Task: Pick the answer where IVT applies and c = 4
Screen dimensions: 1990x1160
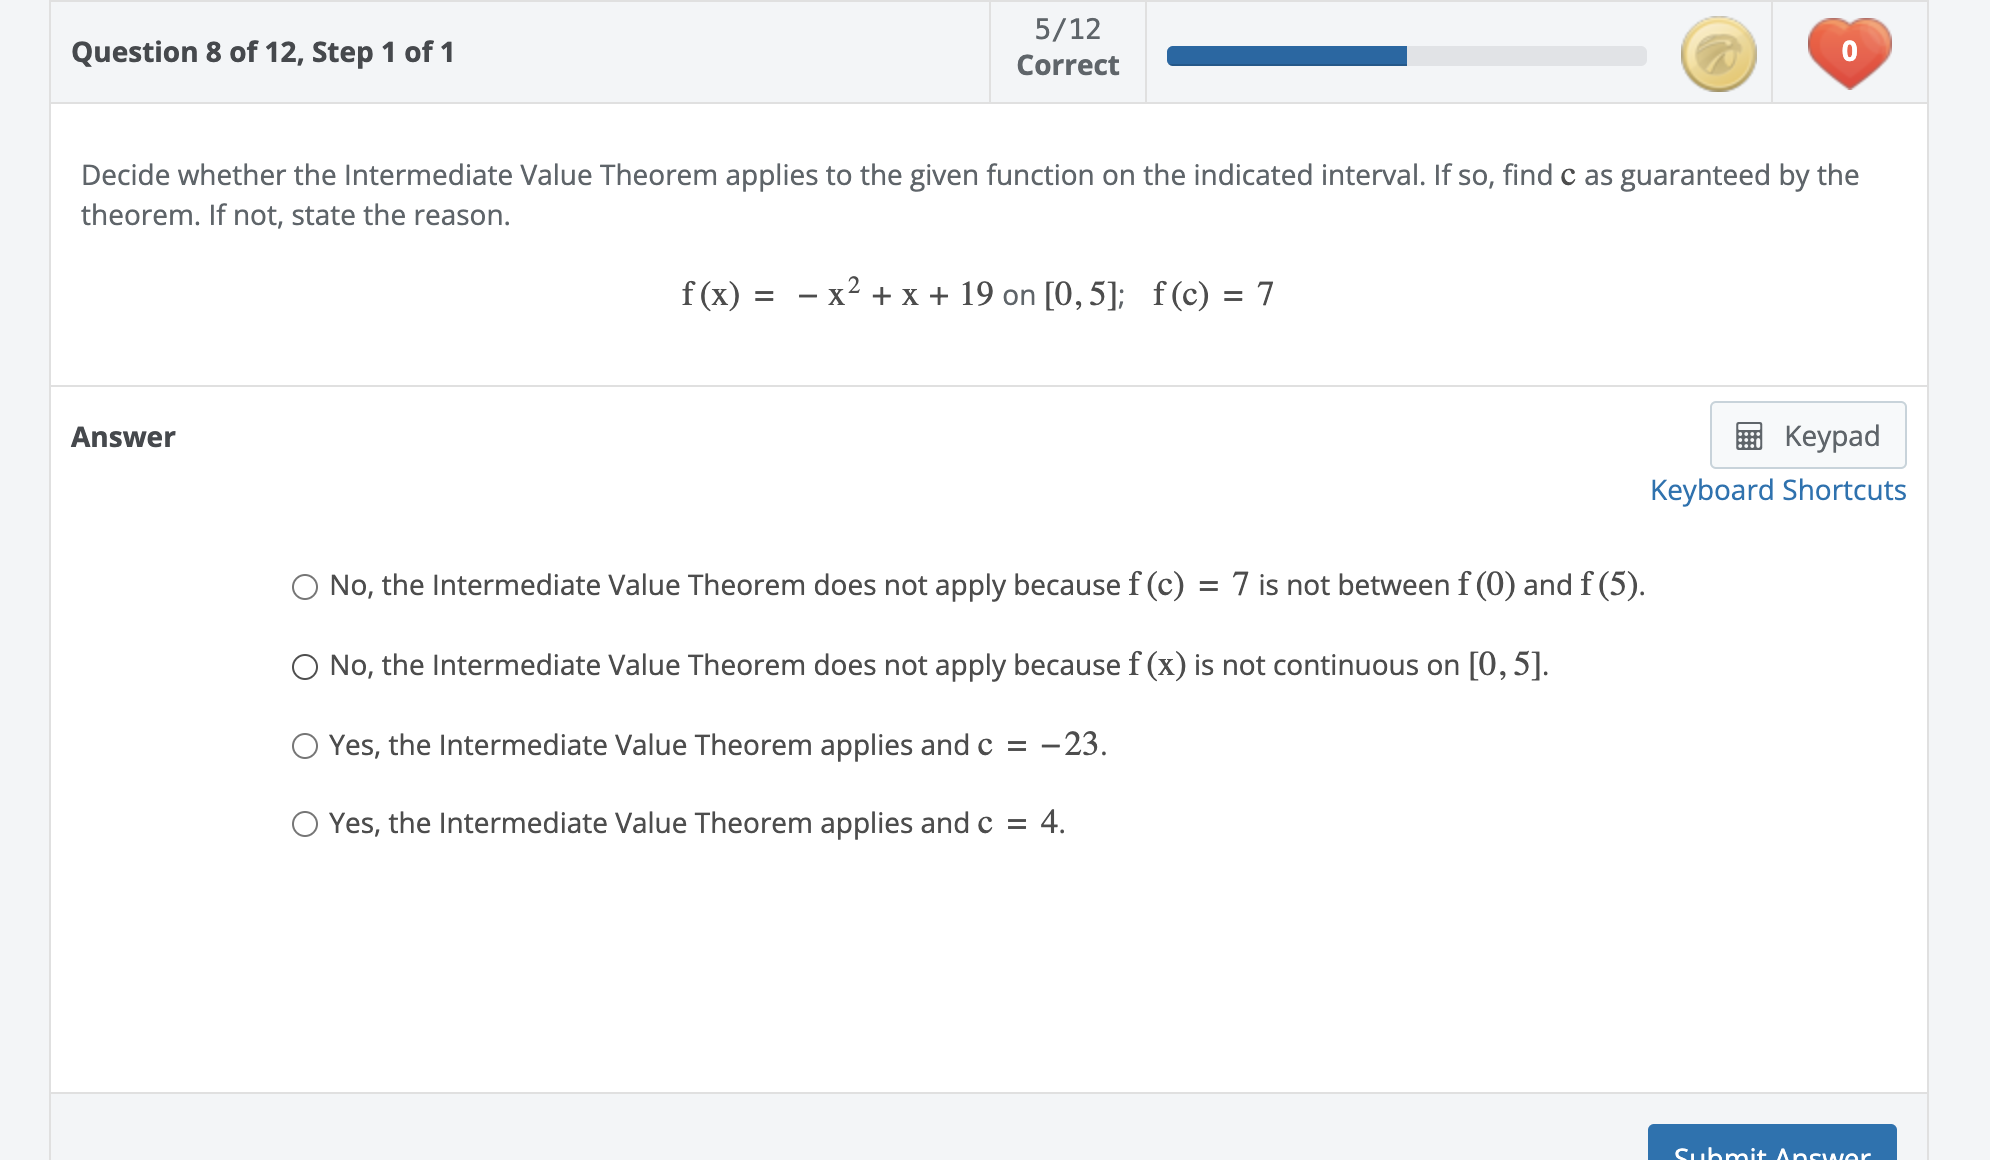Action: 304,823
